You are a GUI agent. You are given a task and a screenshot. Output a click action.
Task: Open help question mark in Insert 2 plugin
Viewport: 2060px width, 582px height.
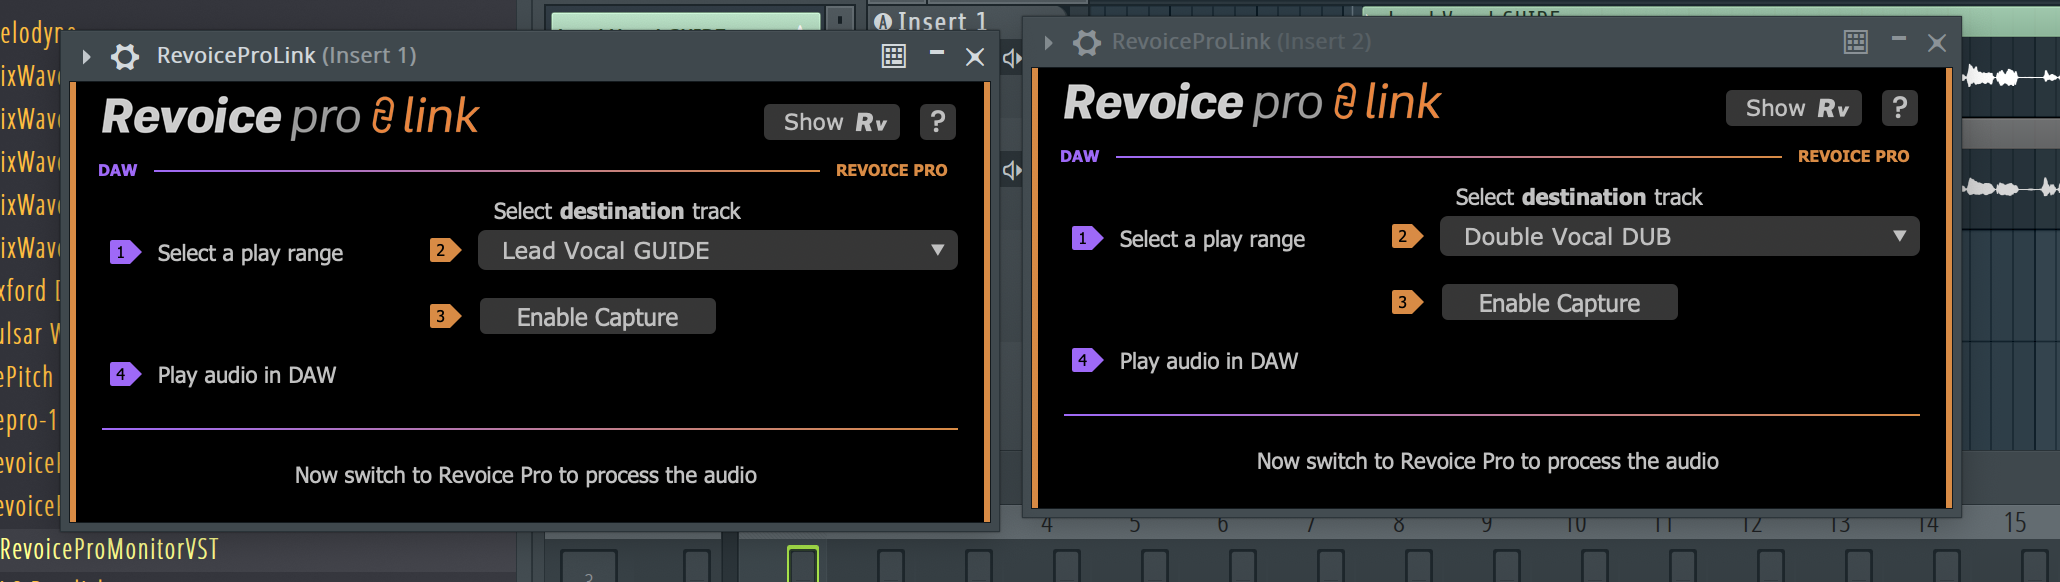(x=1899, y=108)
